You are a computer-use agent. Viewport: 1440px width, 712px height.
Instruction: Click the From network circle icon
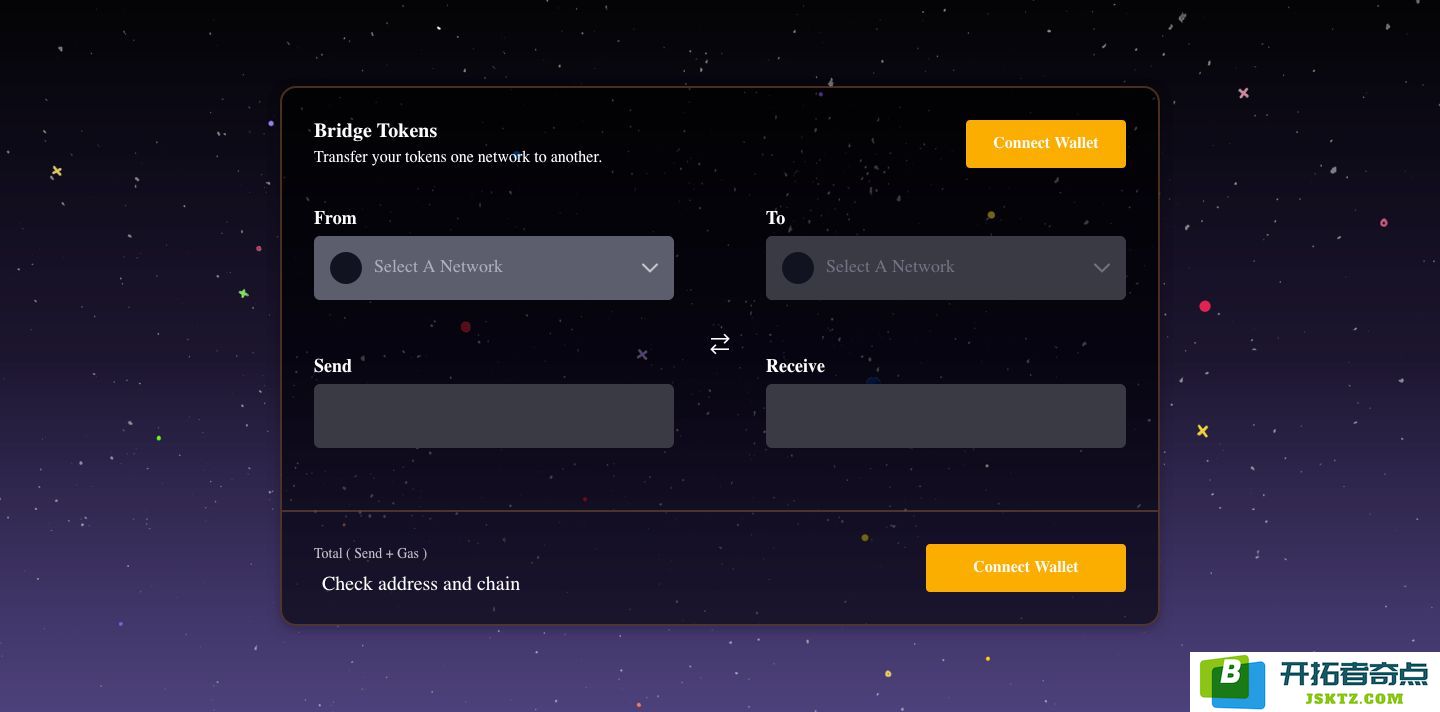[346, 268]
